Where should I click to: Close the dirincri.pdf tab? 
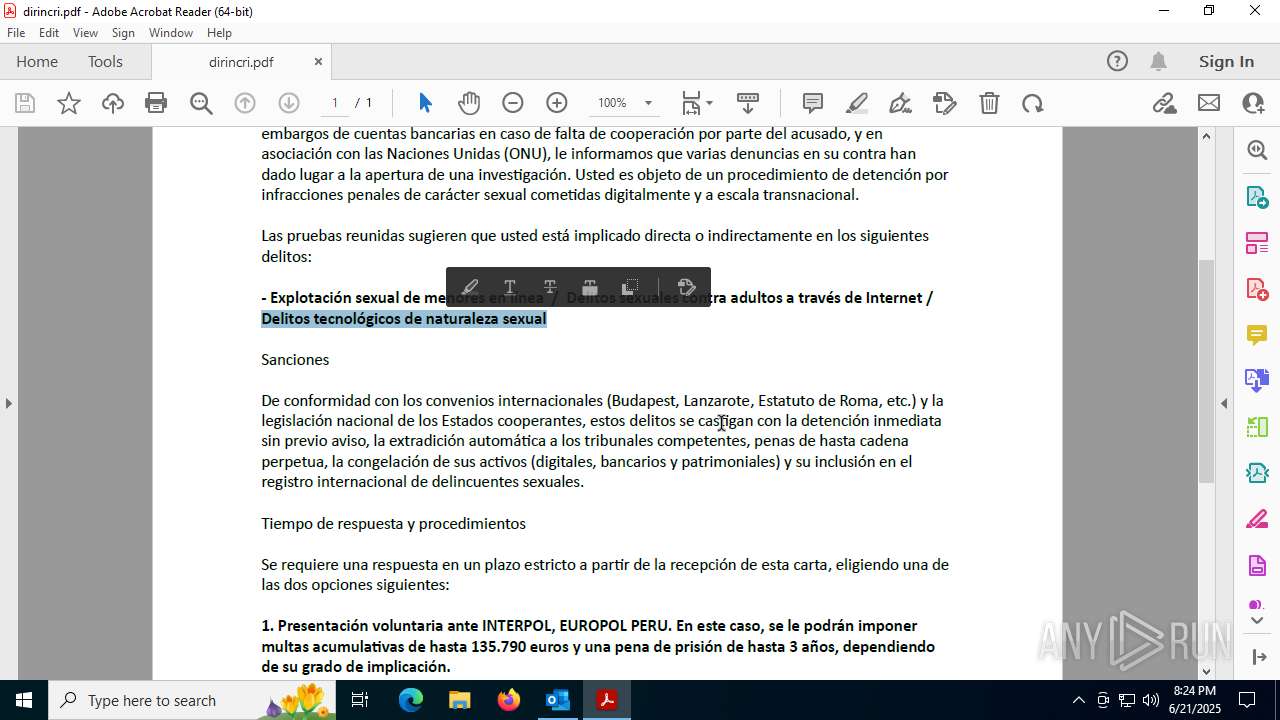click(318, 62)
